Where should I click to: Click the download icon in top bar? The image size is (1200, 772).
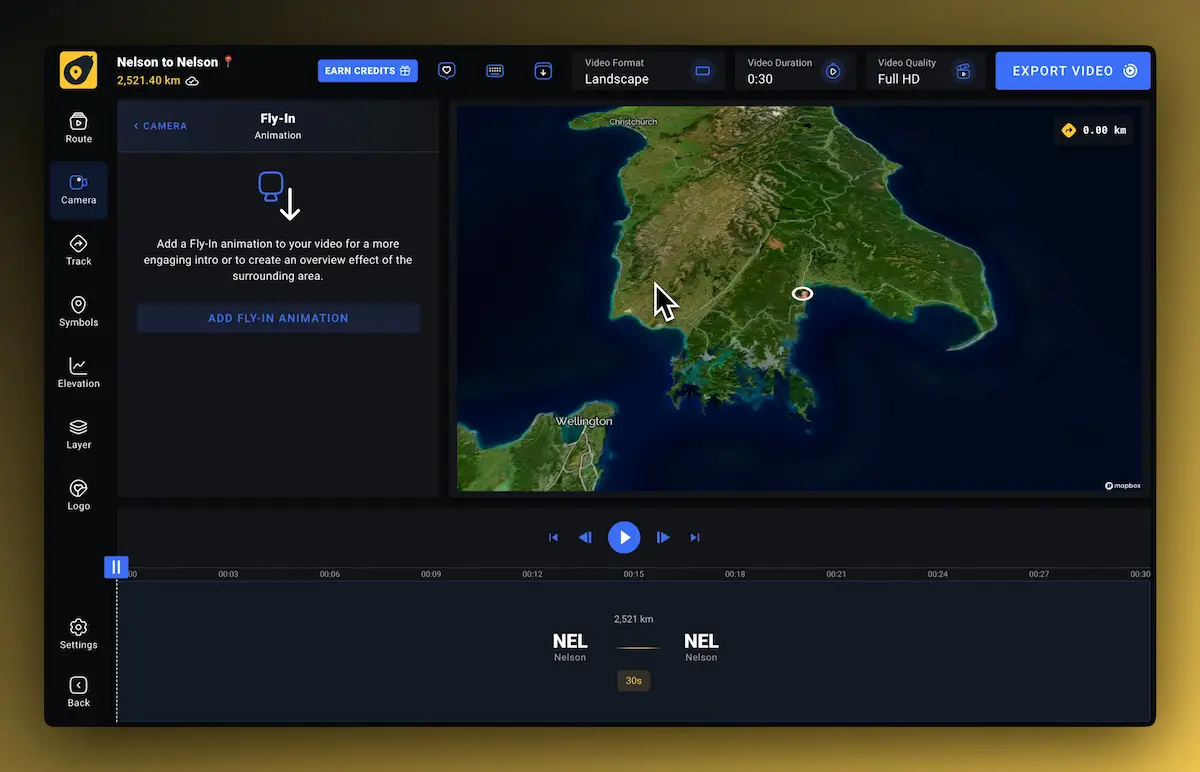(543, 71)
